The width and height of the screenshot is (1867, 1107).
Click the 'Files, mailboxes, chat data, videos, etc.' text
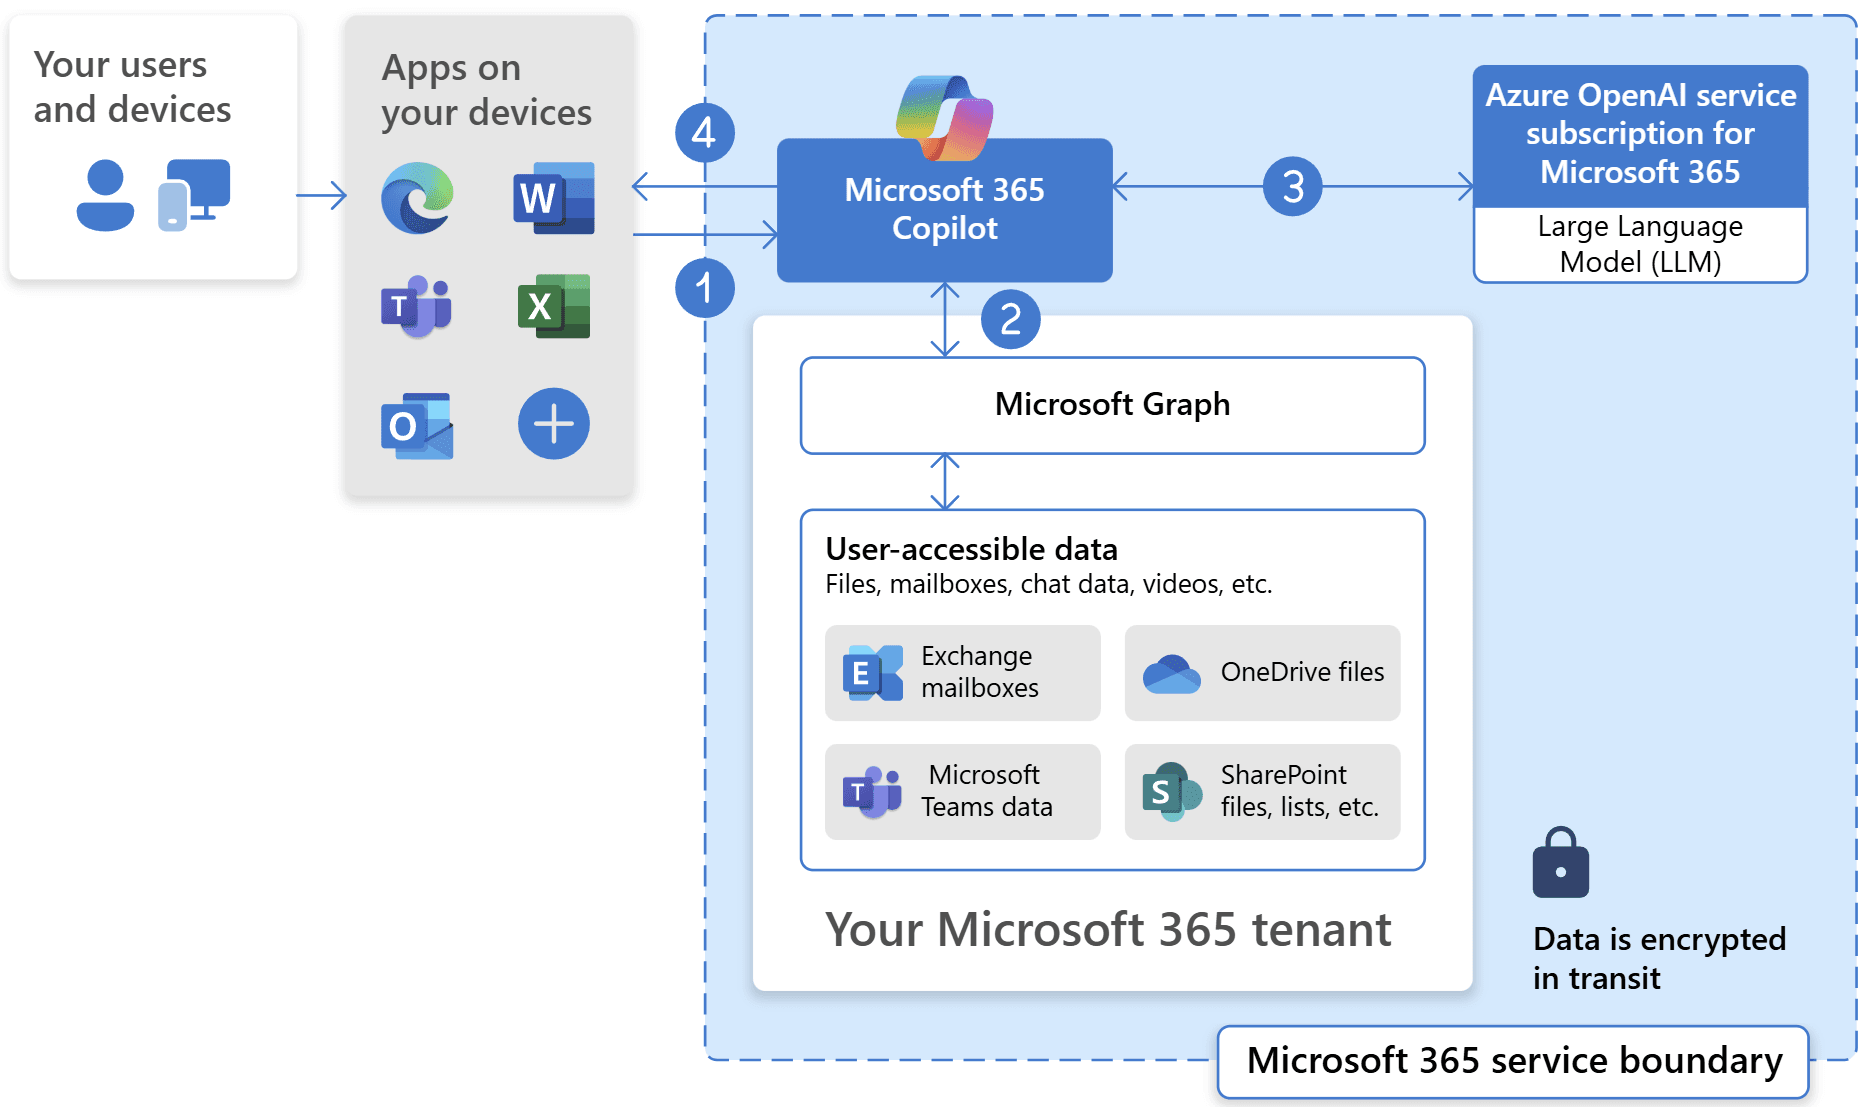tap(1048, 584)
